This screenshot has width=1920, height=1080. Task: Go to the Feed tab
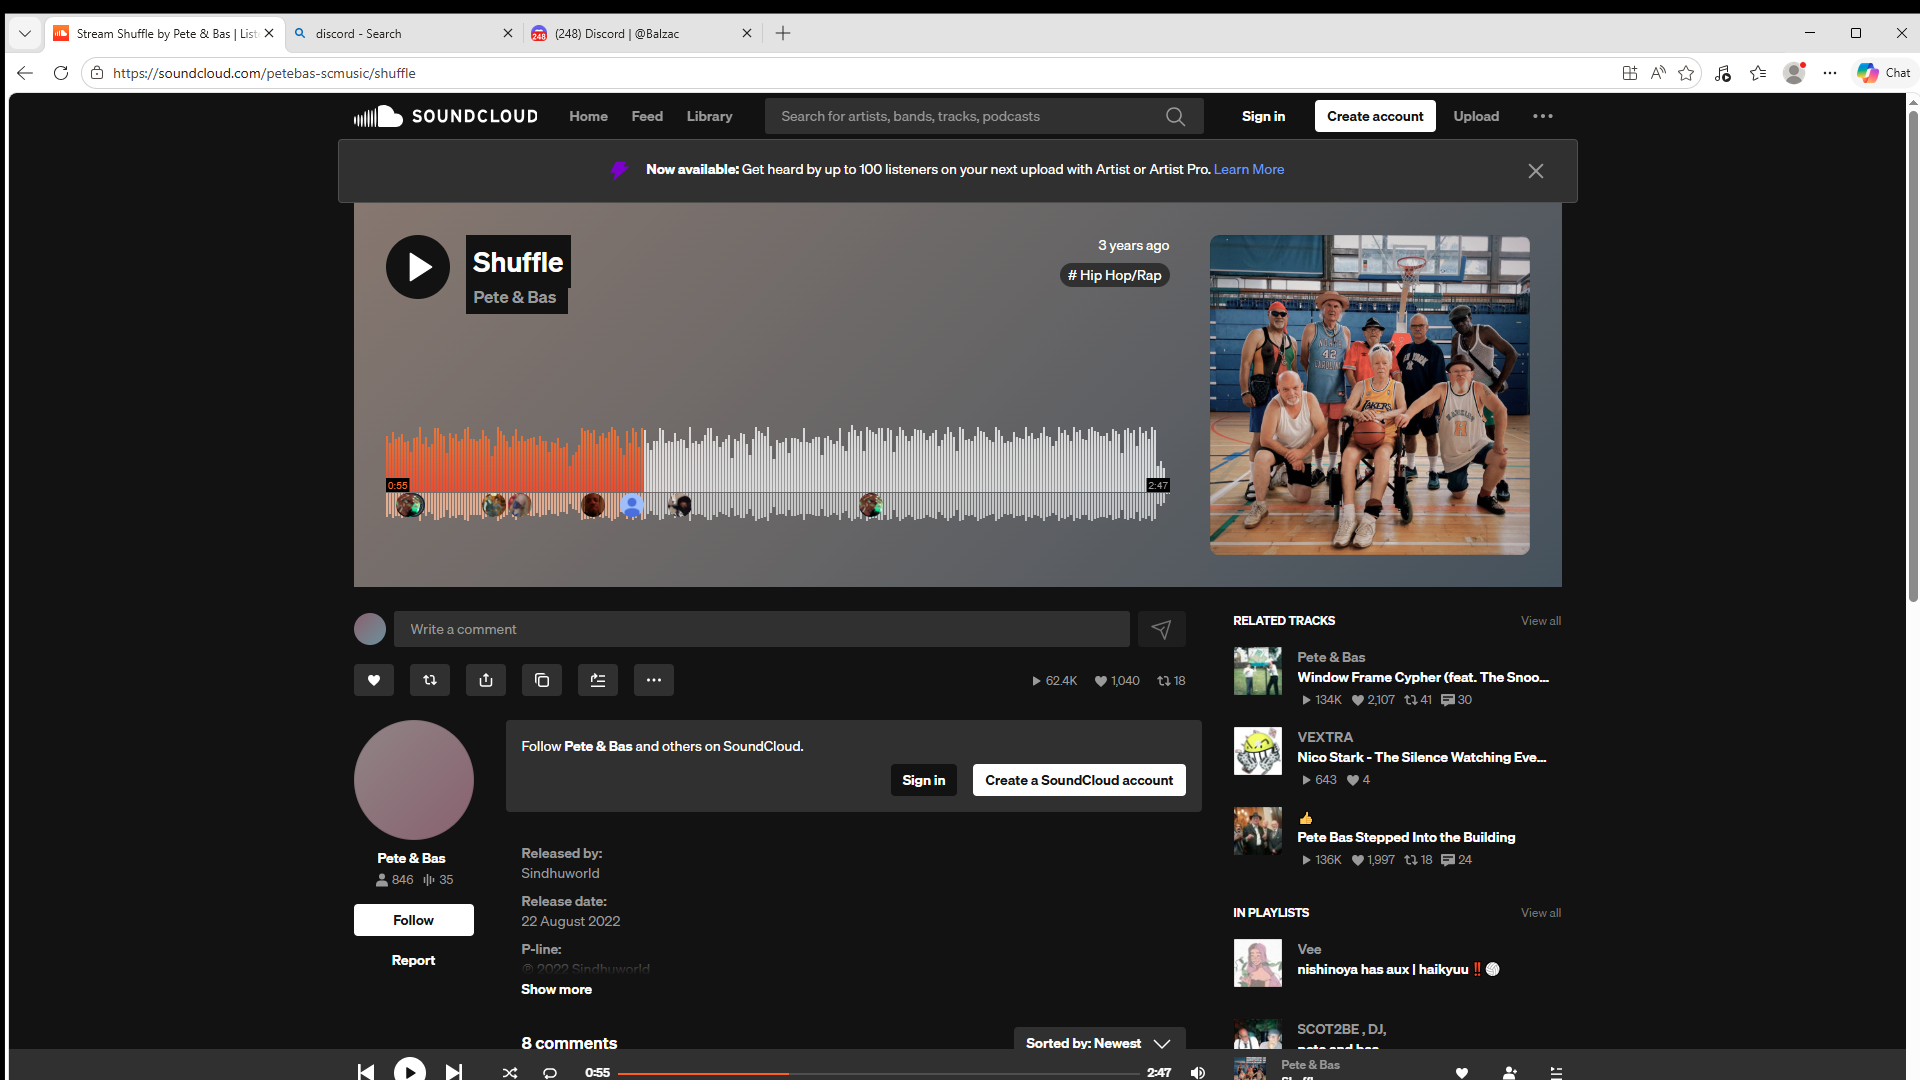tap(647, 116)
